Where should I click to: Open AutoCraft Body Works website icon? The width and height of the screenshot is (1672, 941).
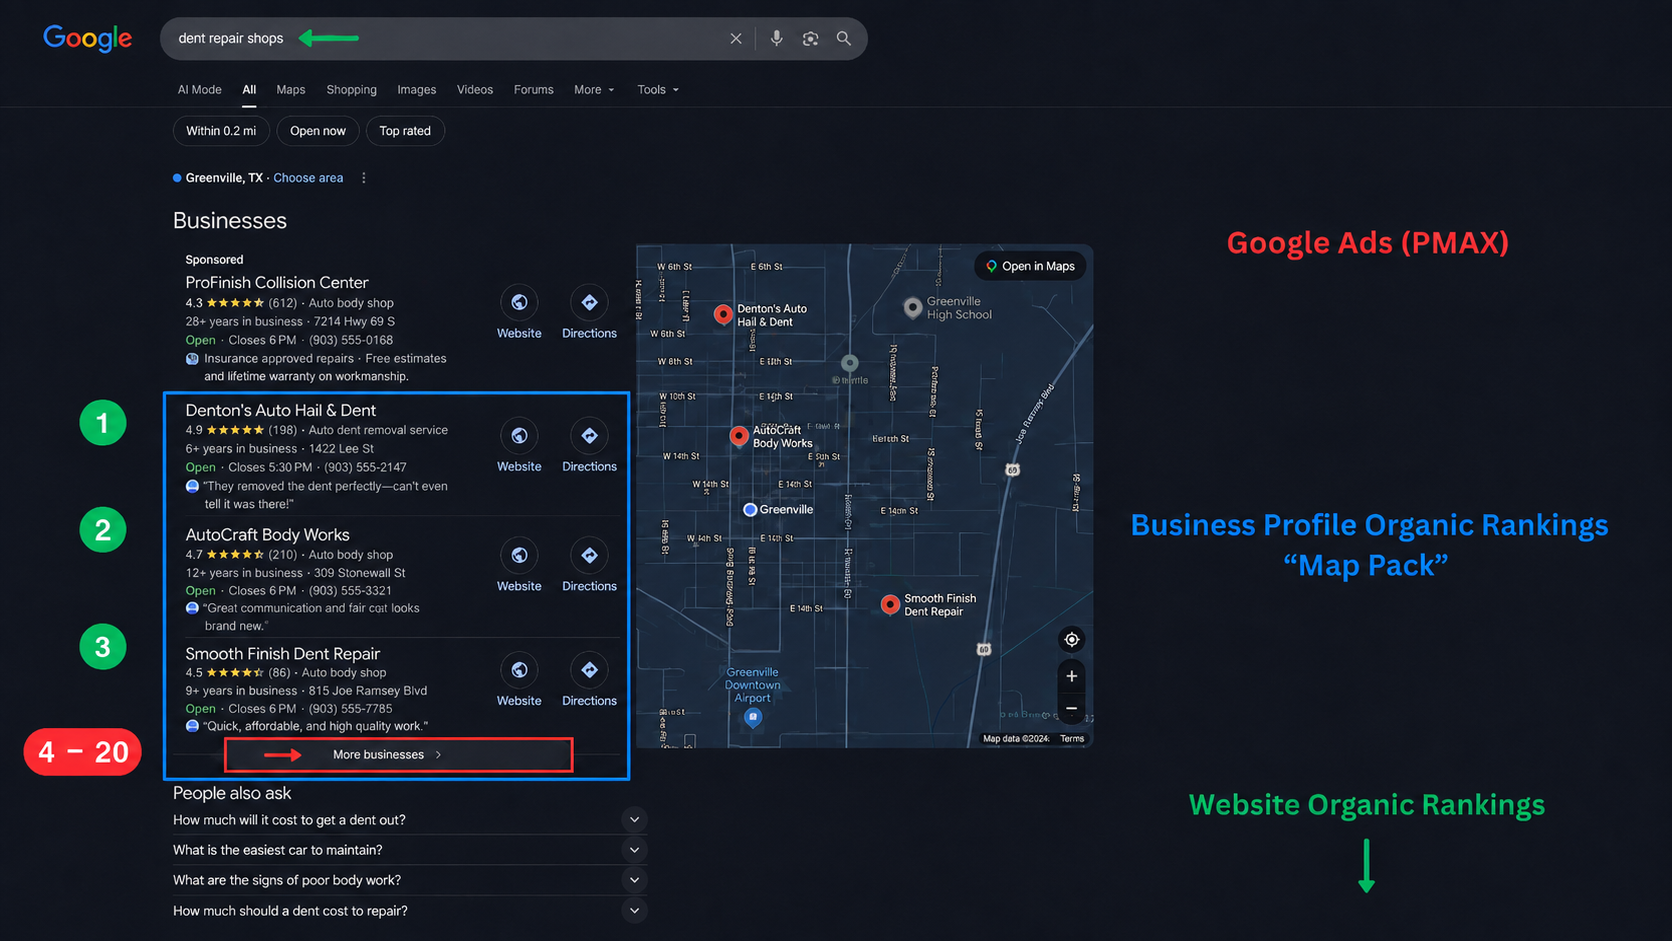[x=519, y=555]
